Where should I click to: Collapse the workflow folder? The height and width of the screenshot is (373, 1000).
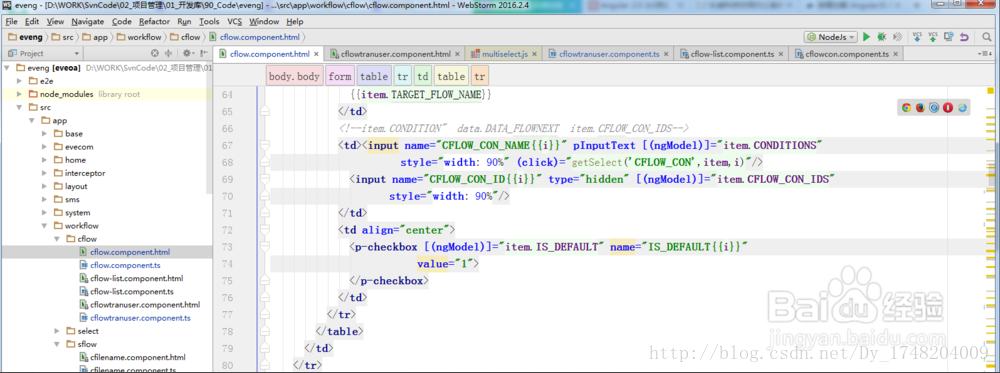pos(45,226)
